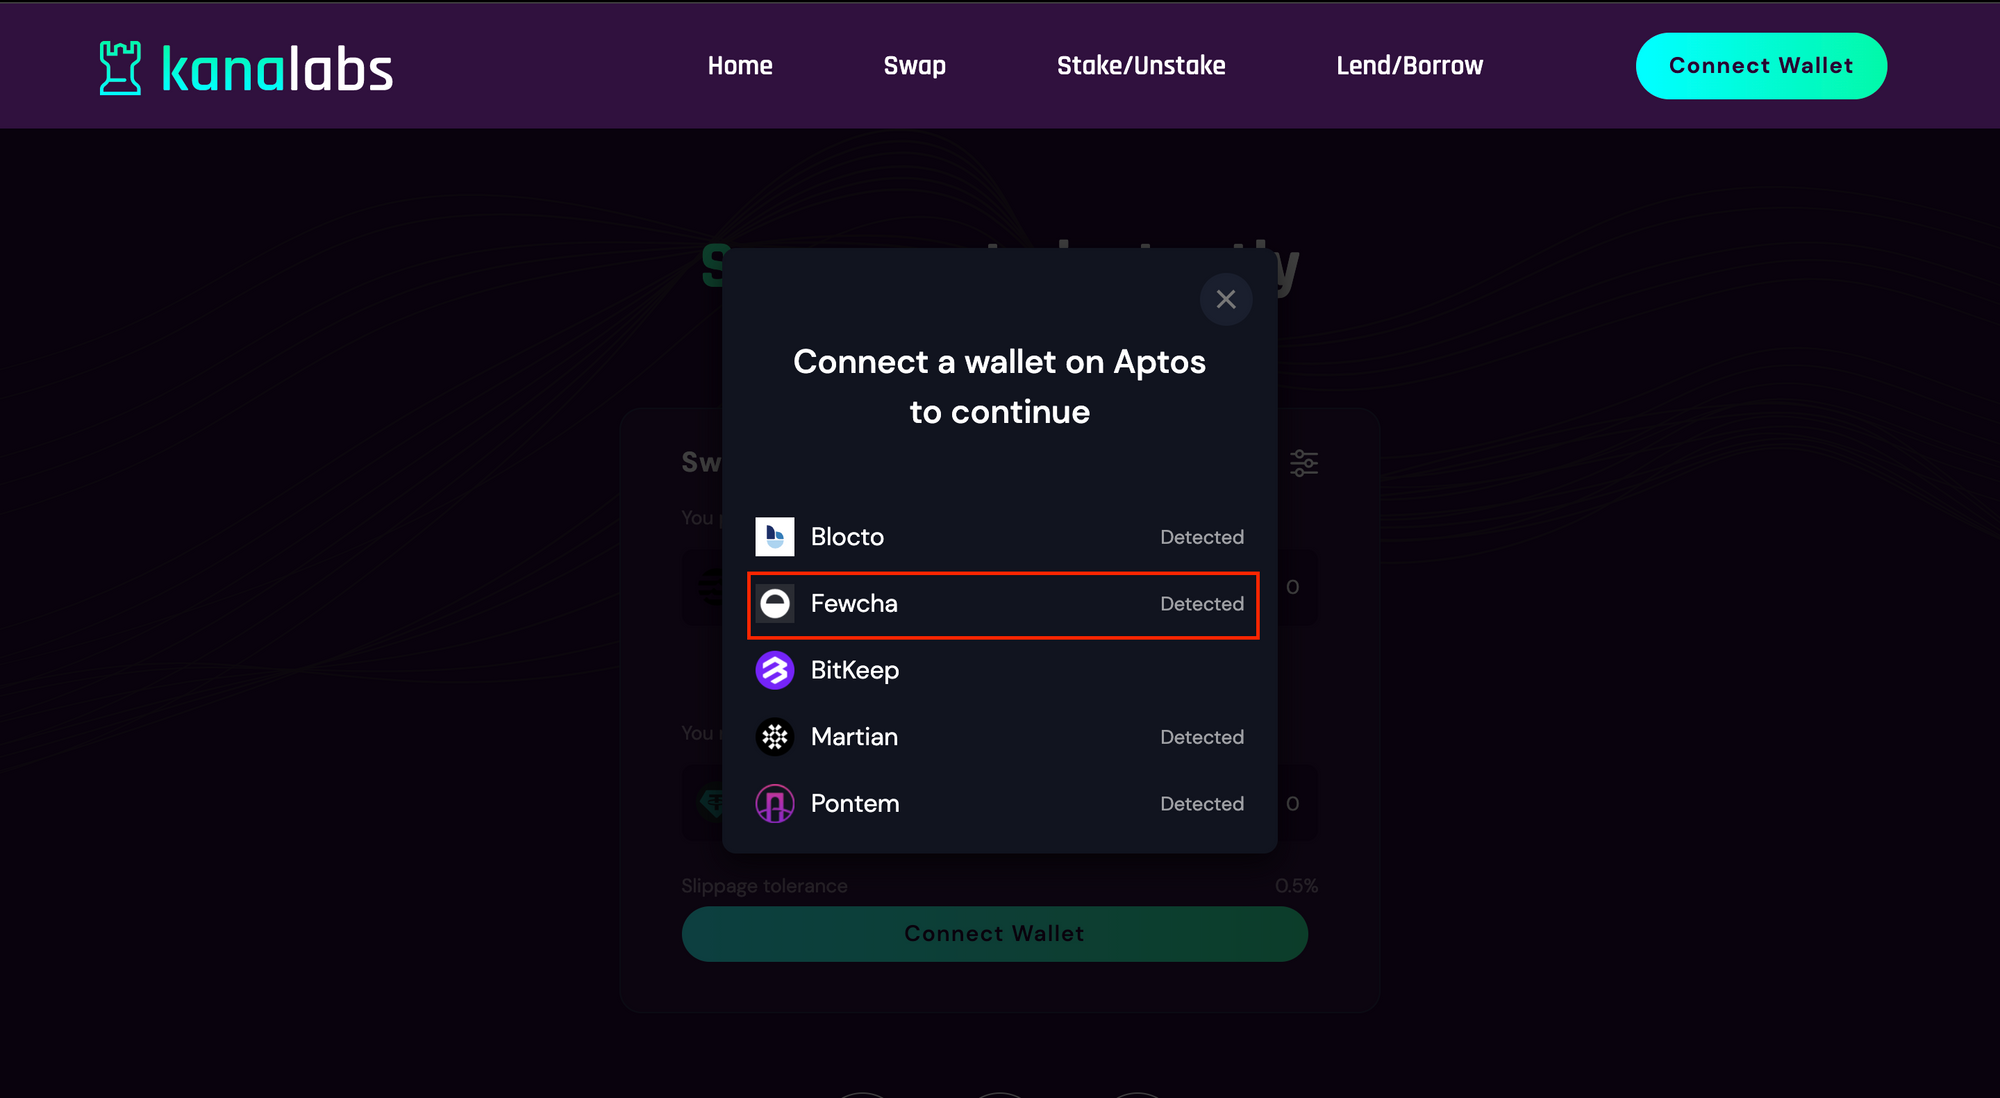Go to the Home menu item
This screenshot has height=1098, width=2000.
pos(740,66)
